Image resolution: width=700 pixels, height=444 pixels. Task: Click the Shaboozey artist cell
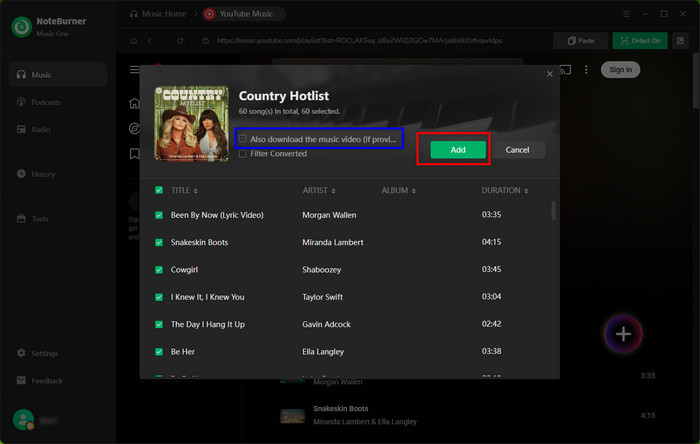pyautogui.click(x=321, y=270)
